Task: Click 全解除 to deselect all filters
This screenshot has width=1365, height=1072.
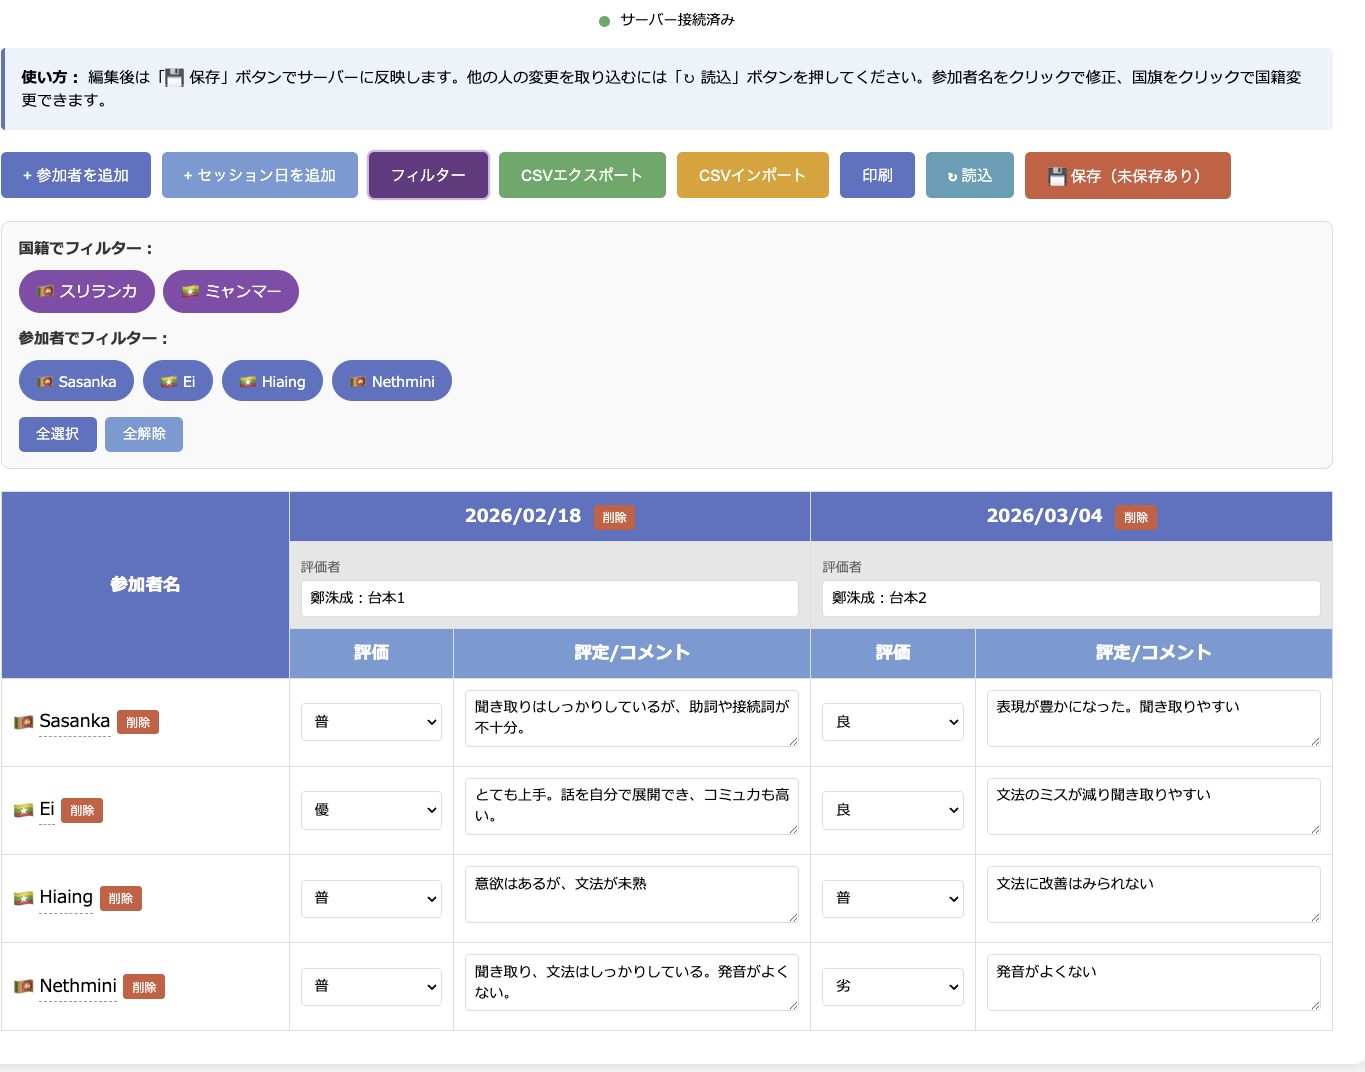Action: point(144,434)
